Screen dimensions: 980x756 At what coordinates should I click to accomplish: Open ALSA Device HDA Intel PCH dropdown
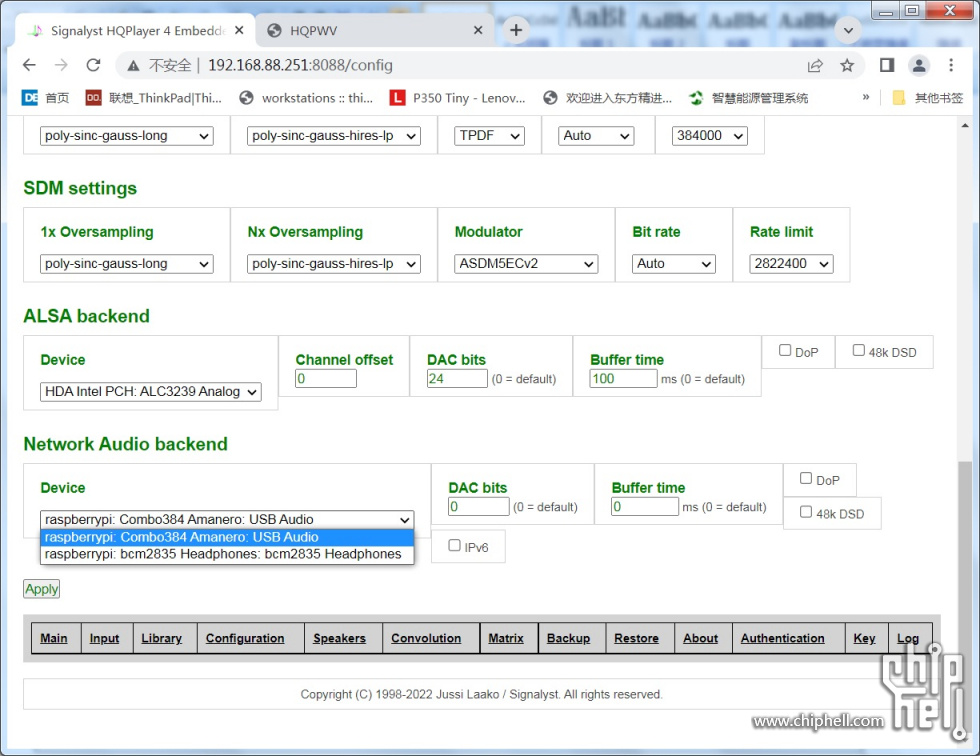point(151,392)
